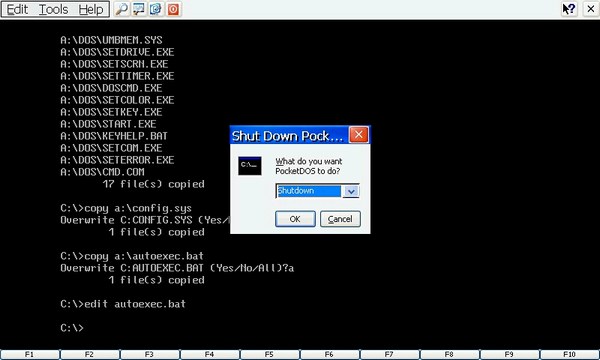Click the '17 file(s) copied' line
600x360 pixels.
153,184
